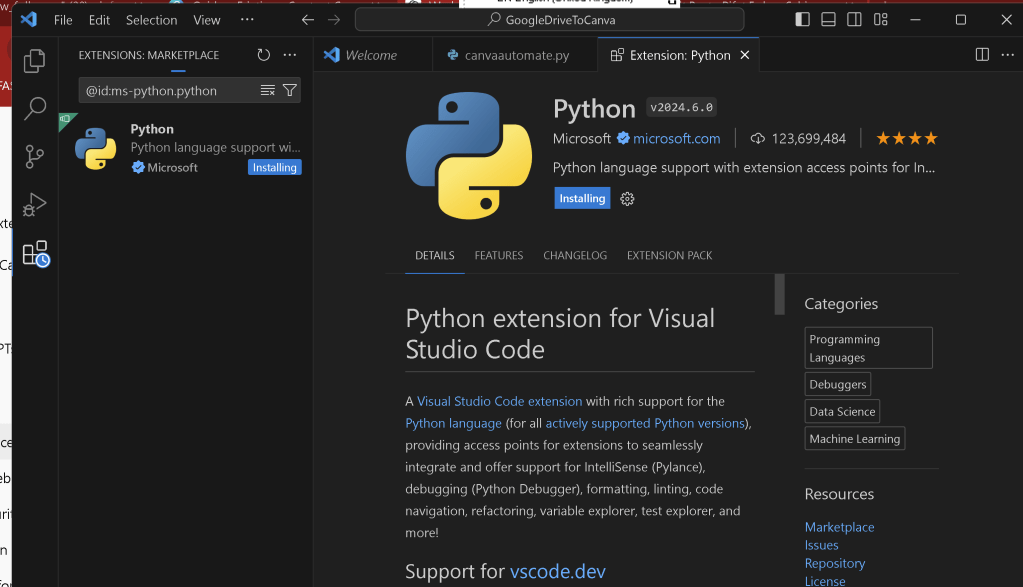Open the File menu
1023x587 pixels.
point(63,20)
